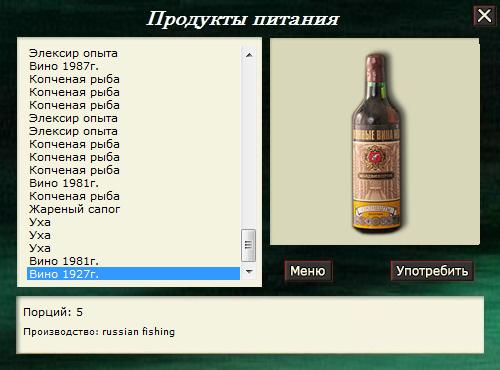Viewport: 500px width, 370px height.
Task: Click the scrollbar down arrow in the food list
Action: click(249, 272)
